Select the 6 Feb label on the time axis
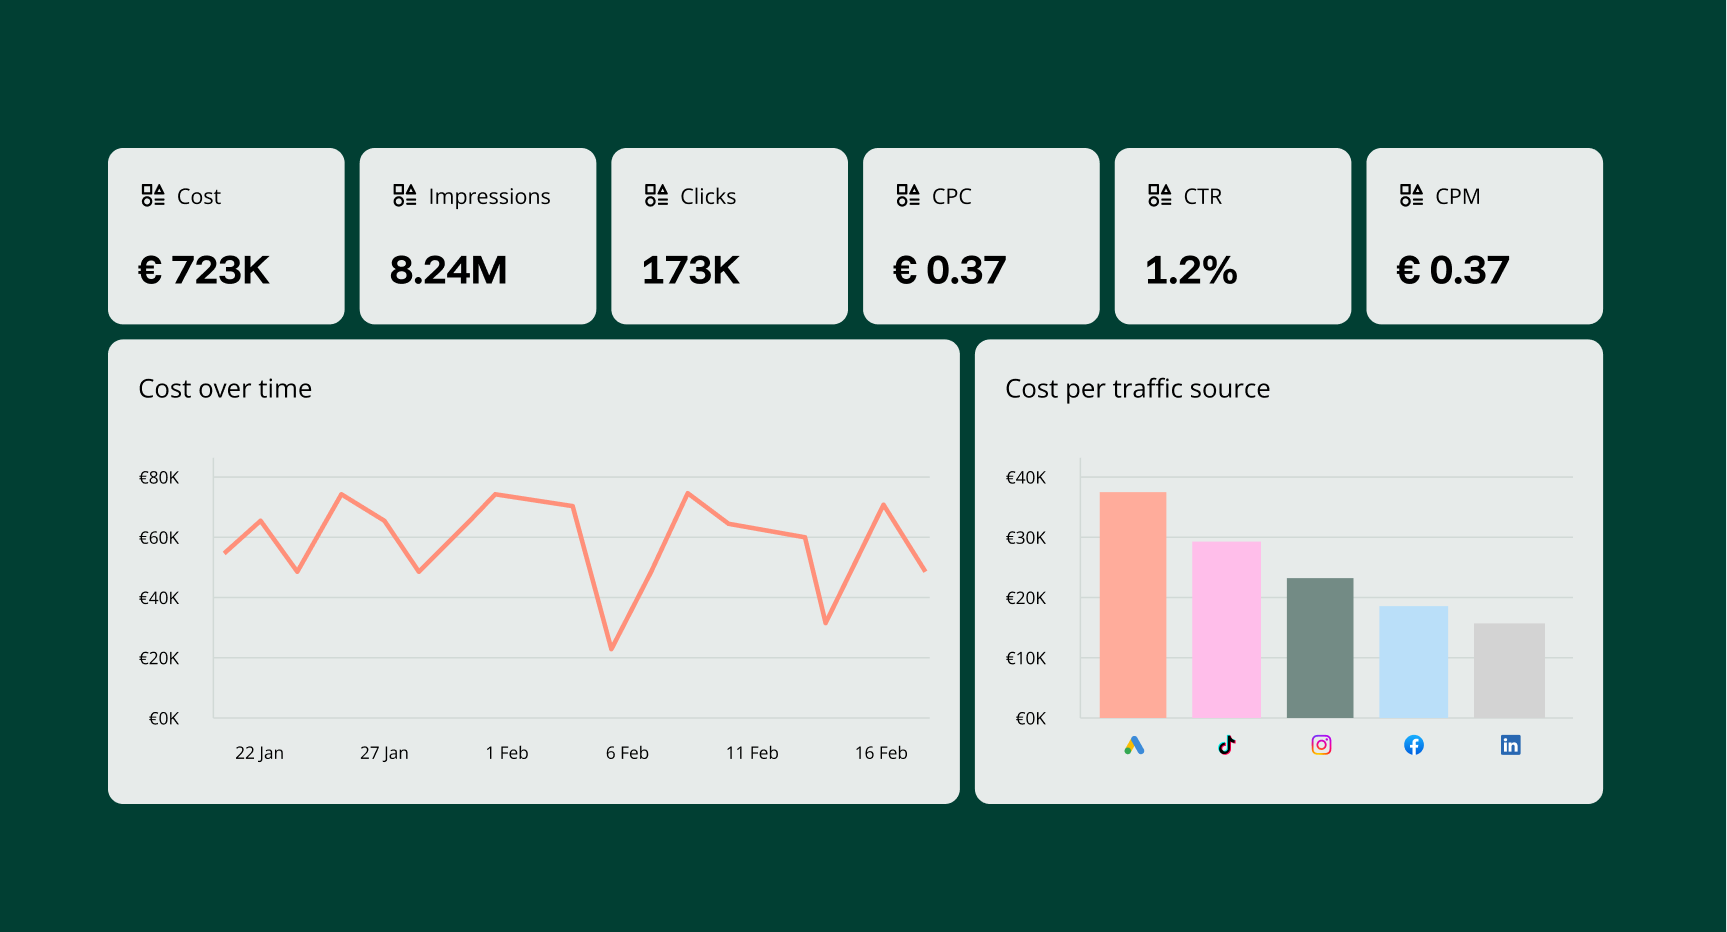Viewport: 1727px width, 932px height. (627, 752)
